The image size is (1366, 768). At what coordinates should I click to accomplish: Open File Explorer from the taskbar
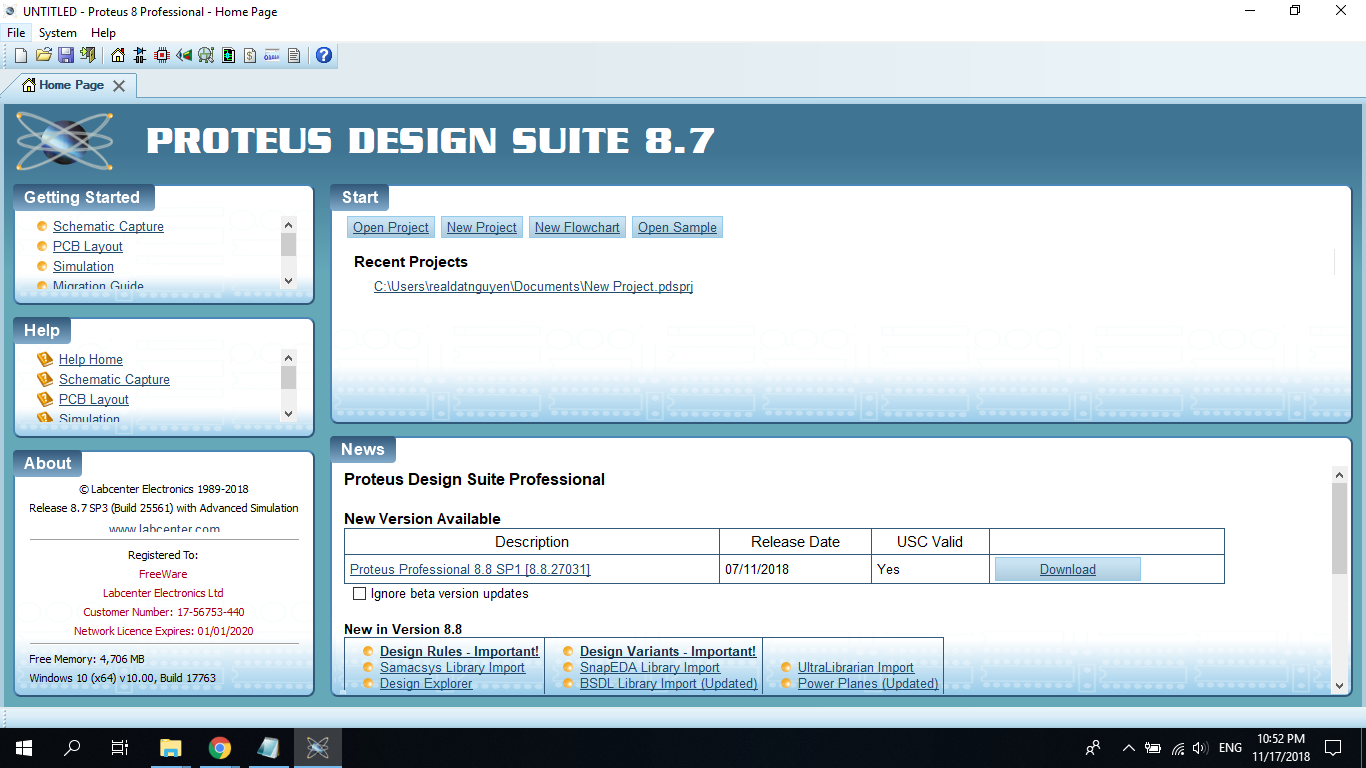coord(171,747)
